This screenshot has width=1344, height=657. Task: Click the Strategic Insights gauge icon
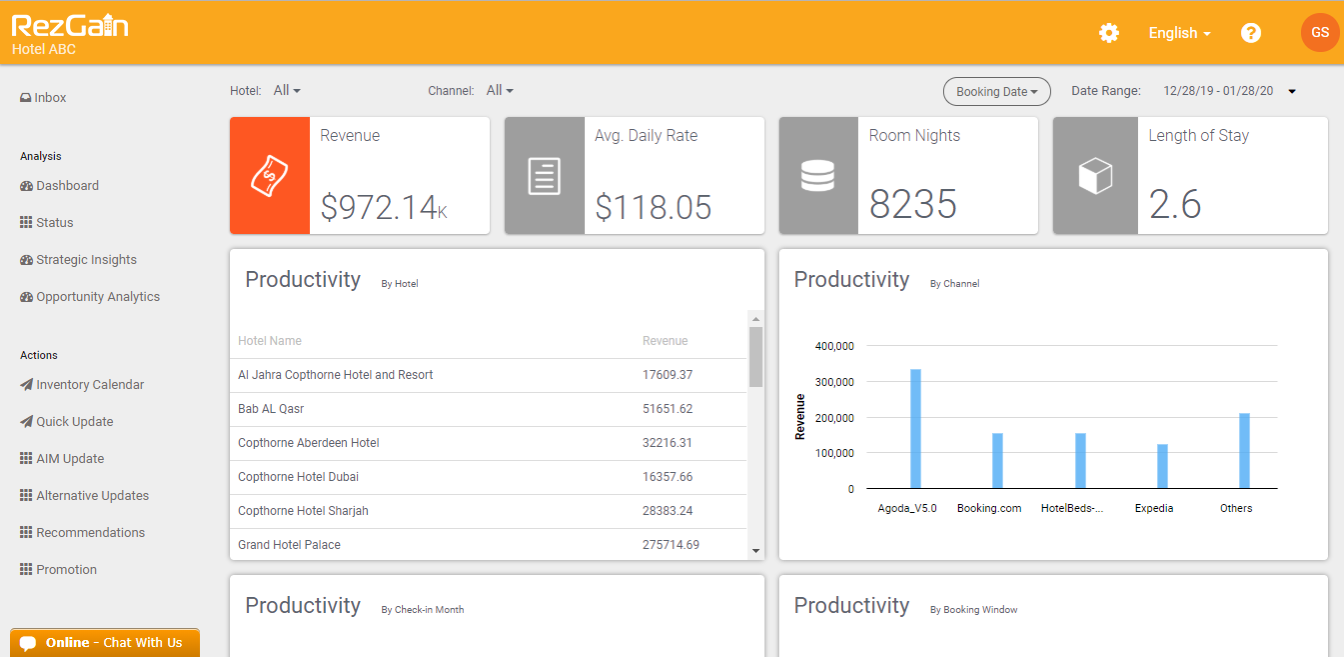[x=26, y=260]
